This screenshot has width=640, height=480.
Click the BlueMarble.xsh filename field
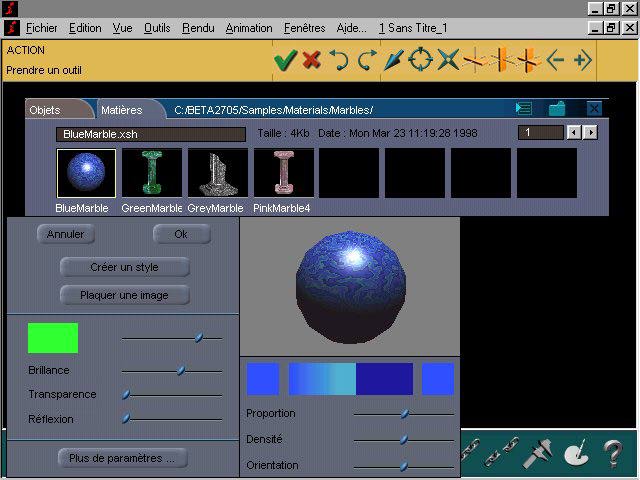(151, 134)
